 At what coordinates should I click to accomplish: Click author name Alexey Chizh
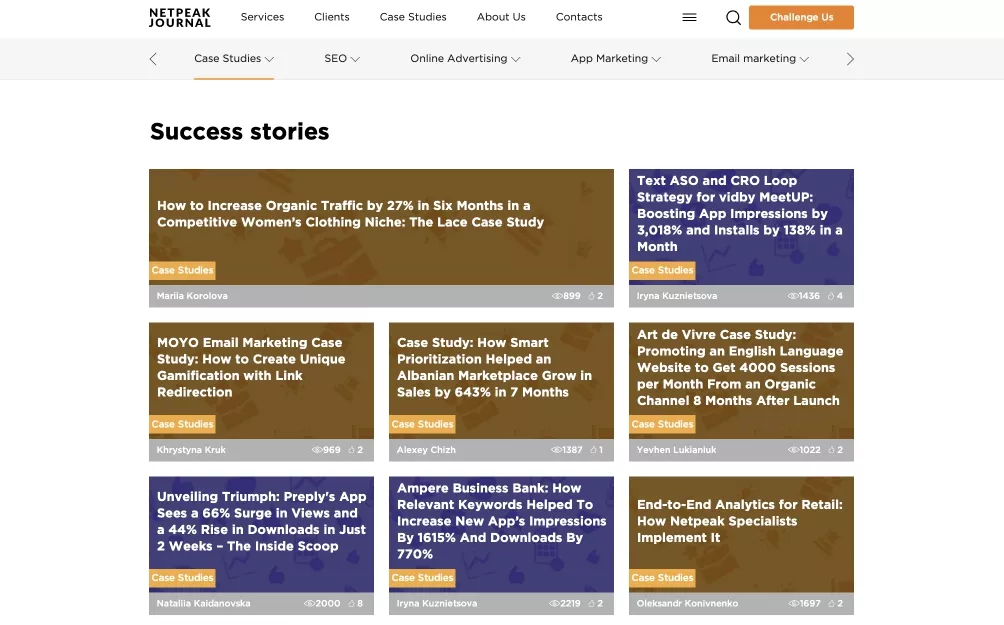(x=426, y=450)
